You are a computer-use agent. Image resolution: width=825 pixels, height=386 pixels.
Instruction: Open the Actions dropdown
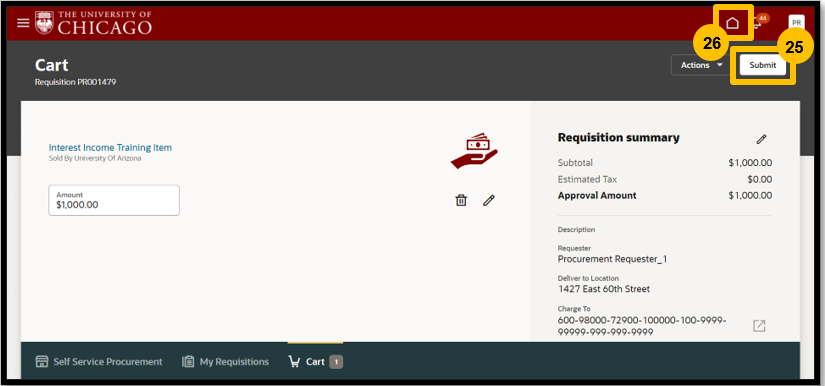702,65
